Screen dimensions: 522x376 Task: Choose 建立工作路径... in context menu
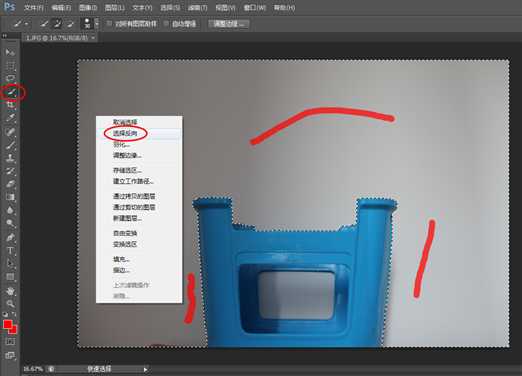[x=139, y=181]
